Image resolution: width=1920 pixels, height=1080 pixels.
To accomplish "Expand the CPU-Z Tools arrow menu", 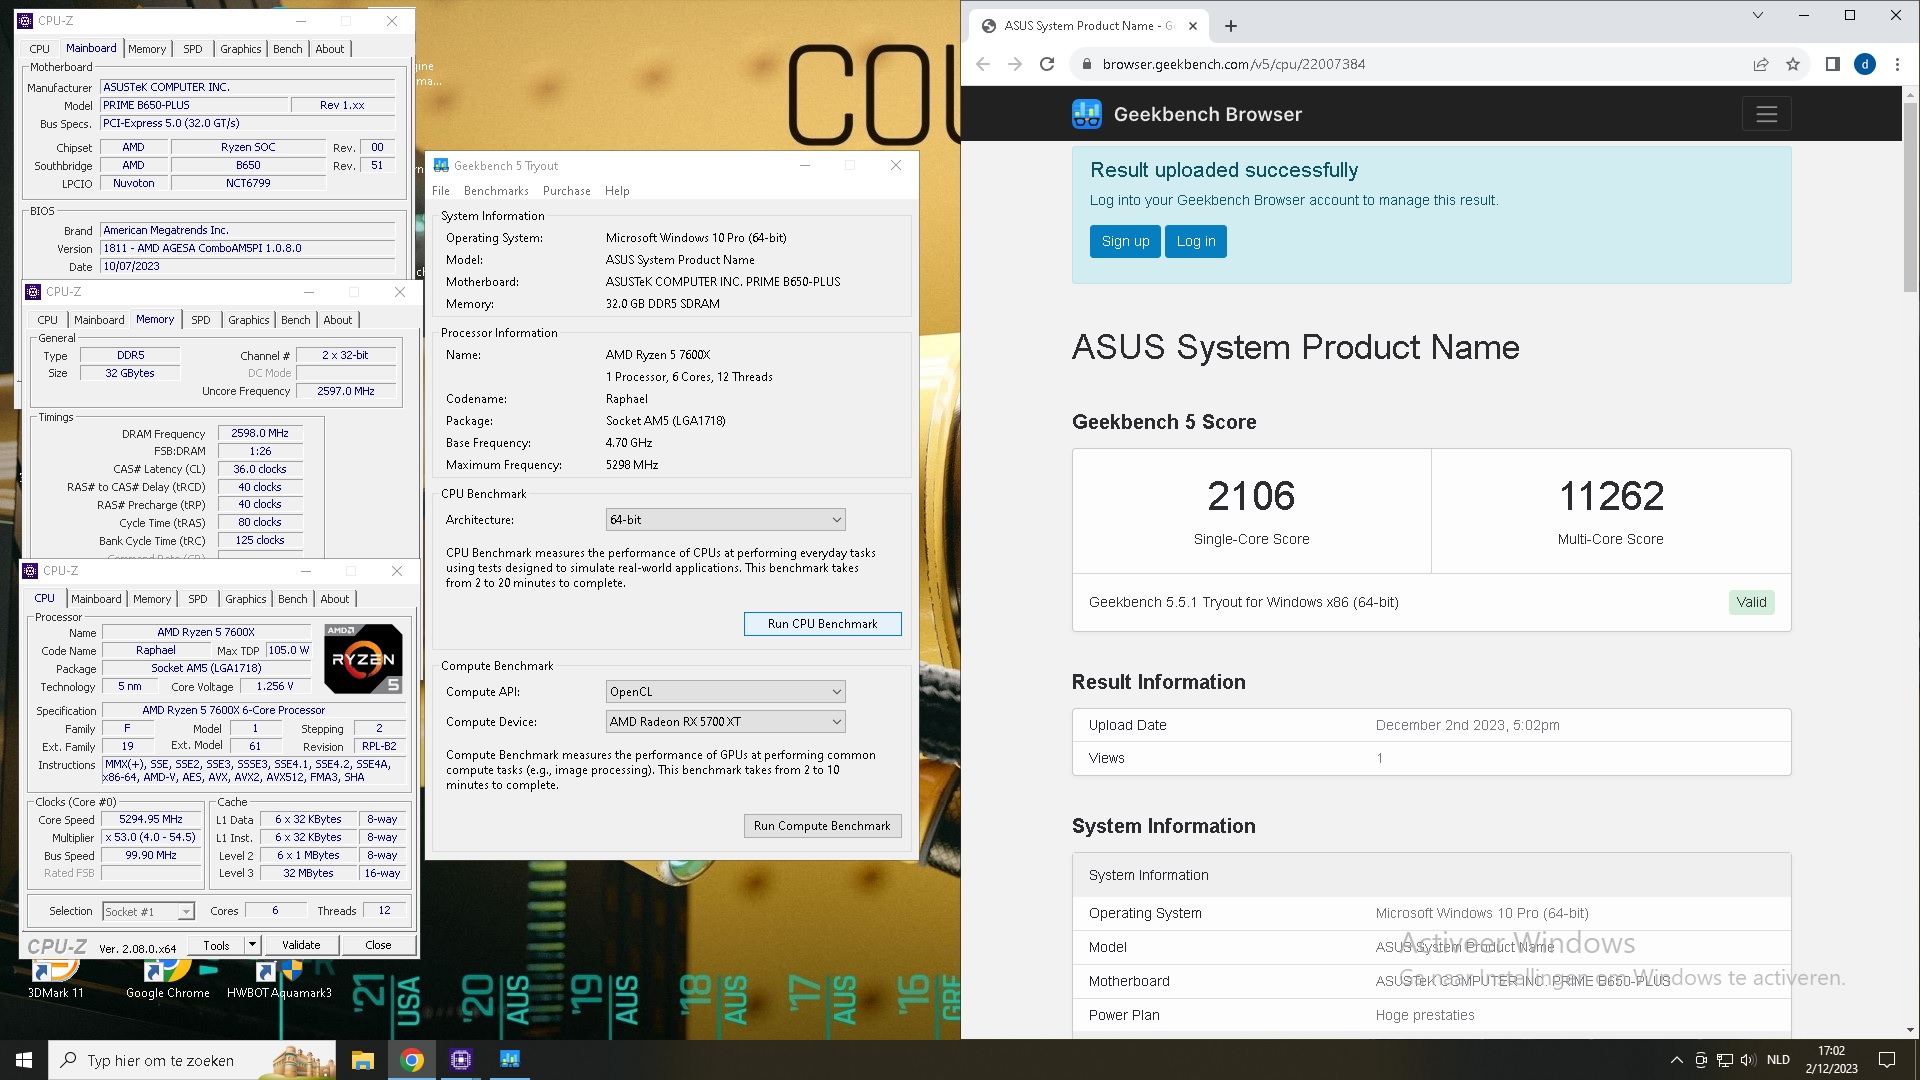I will (x=252, y=945).
